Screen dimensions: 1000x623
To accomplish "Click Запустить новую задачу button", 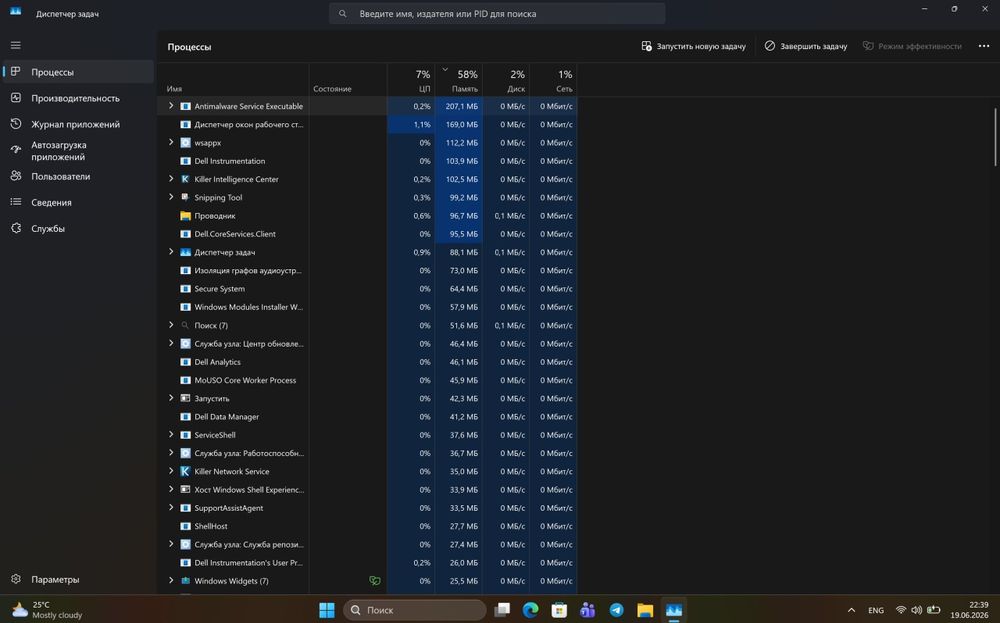I will point(693,46).
